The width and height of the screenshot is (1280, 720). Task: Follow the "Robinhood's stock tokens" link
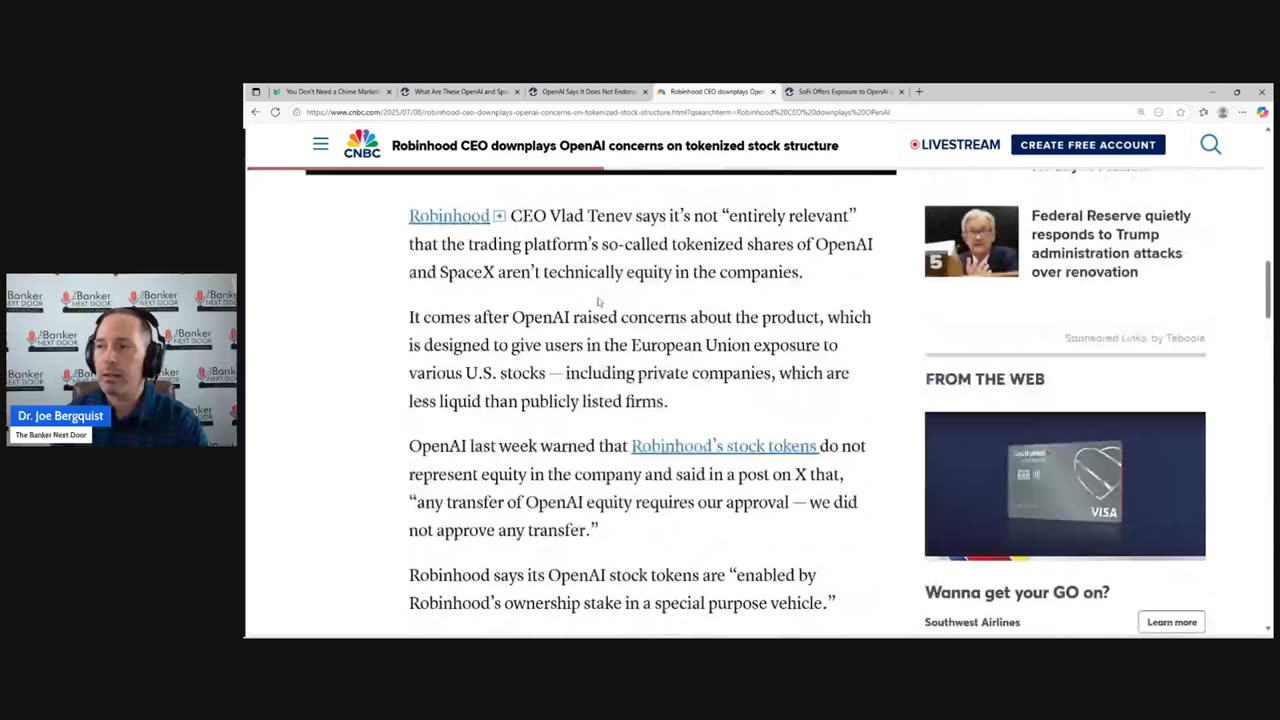[724, 446]
